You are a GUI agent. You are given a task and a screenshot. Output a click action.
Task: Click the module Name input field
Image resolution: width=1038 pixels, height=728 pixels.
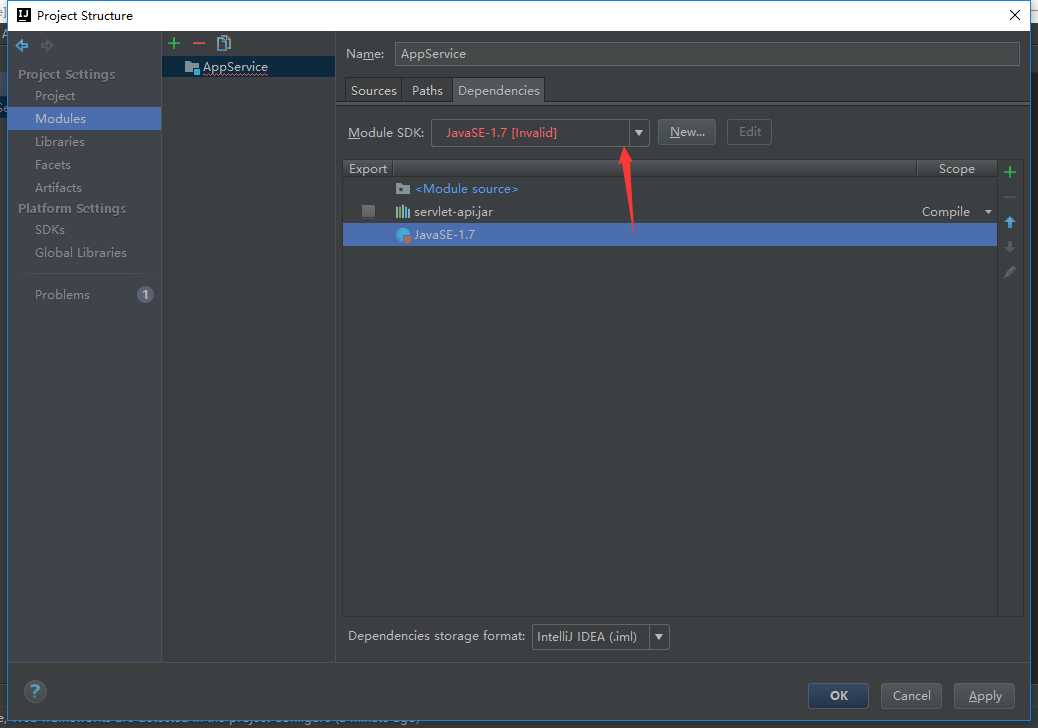[707, 54]
